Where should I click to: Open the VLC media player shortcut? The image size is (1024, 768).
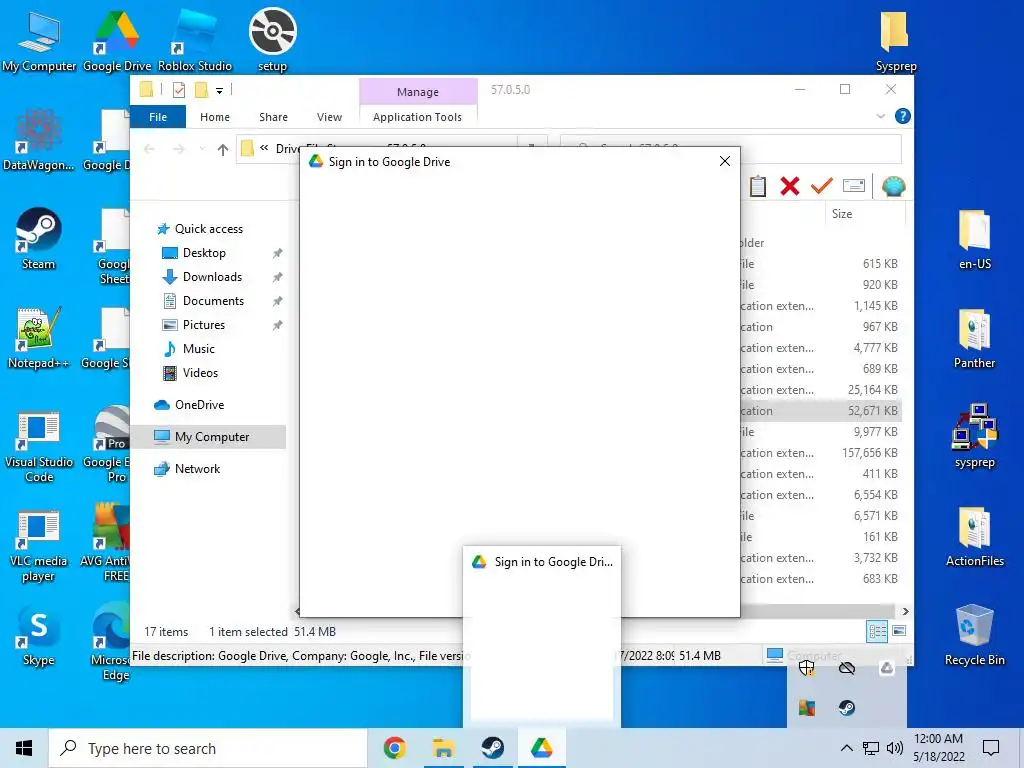[x=39, y=547]
